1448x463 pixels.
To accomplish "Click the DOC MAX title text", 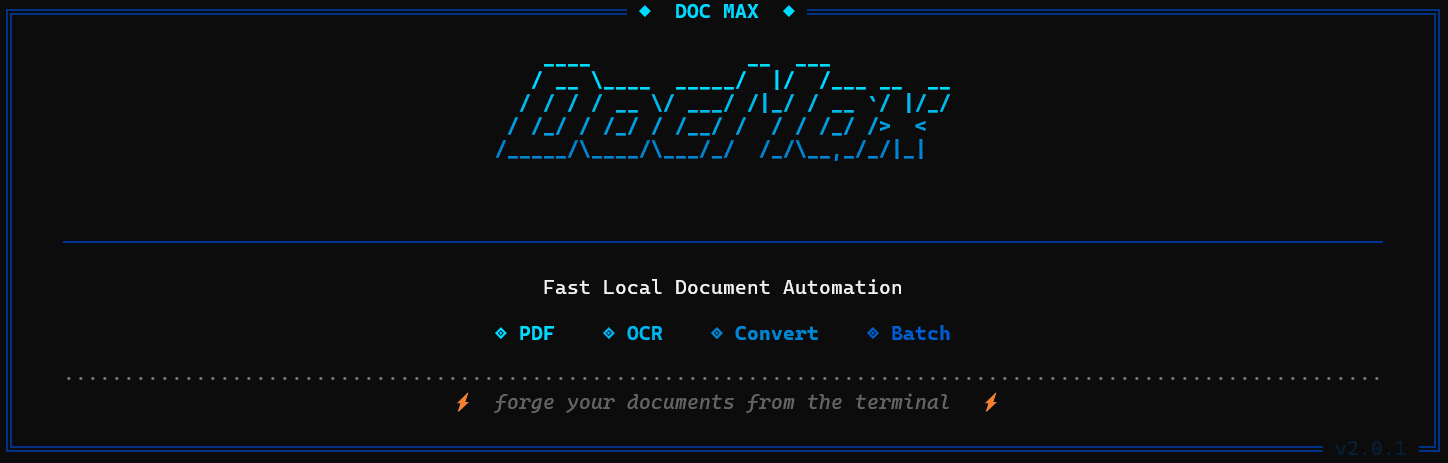I will pyautogui.click(x=716, y=12).
